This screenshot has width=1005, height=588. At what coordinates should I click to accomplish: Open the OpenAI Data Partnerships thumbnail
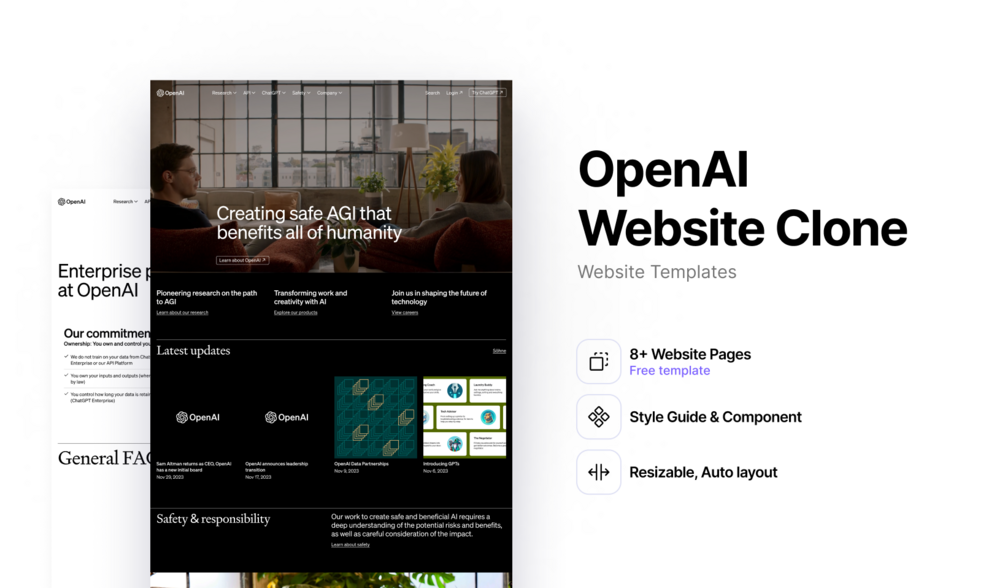point(376,417)
